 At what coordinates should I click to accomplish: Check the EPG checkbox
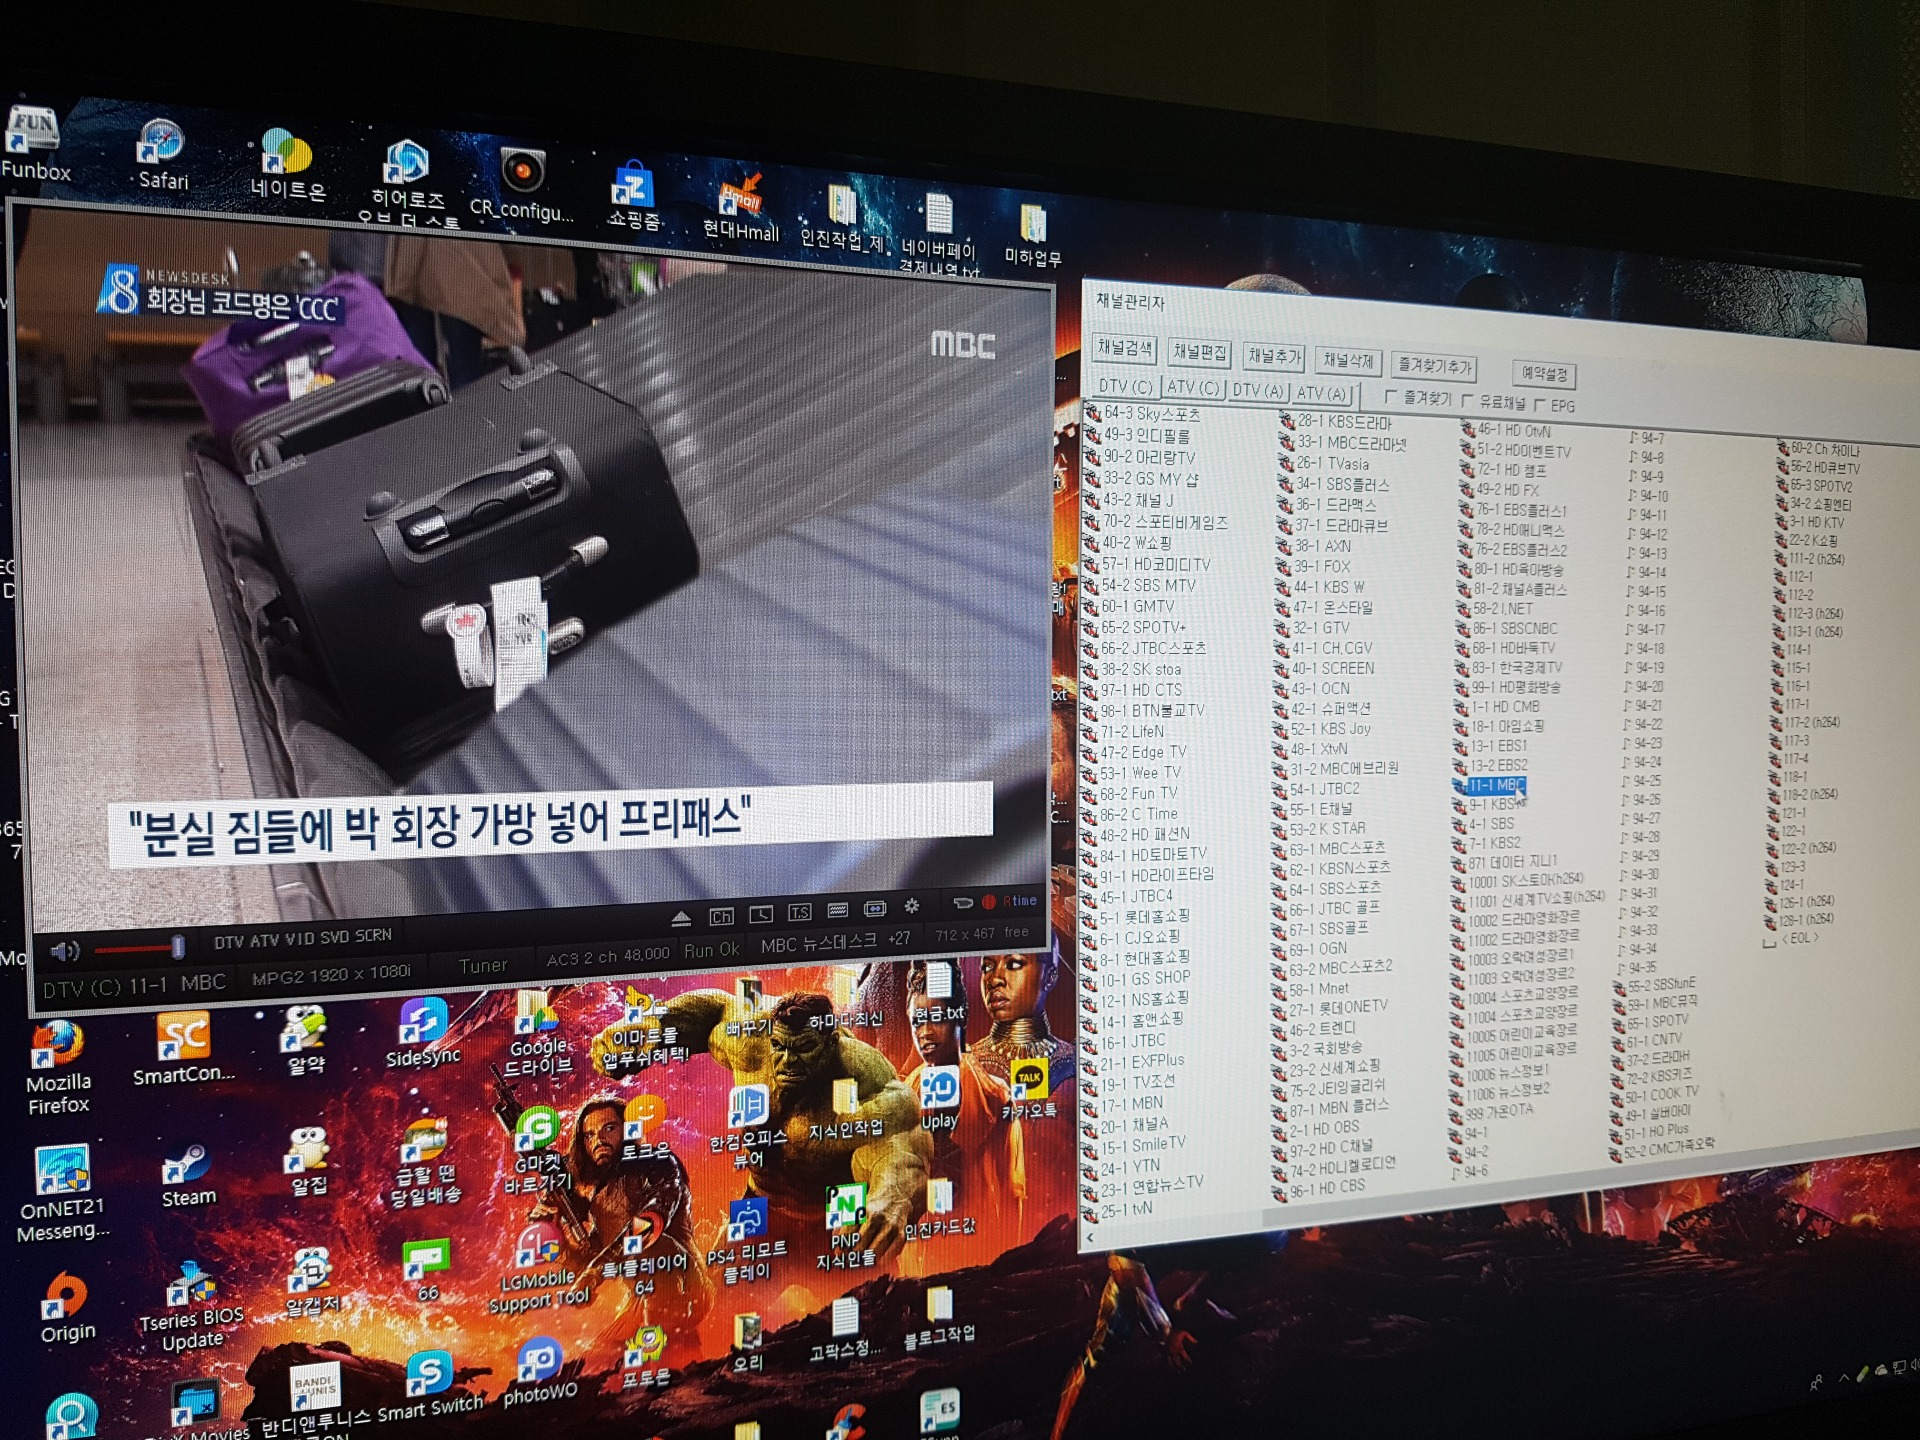1540,405
